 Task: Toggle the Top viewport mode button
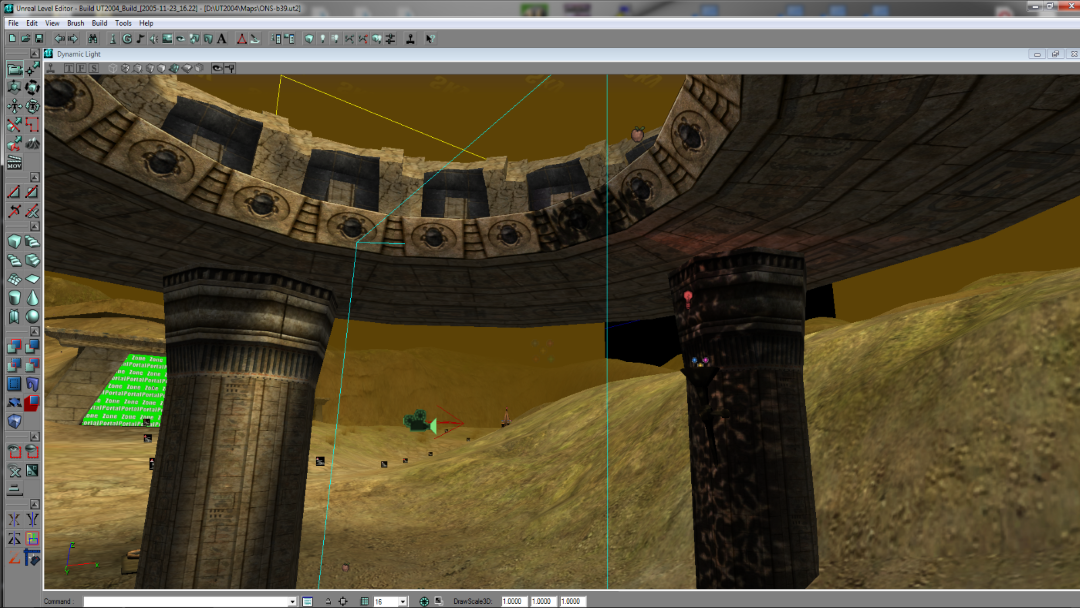pyautogui.click(x=69, y=68)
